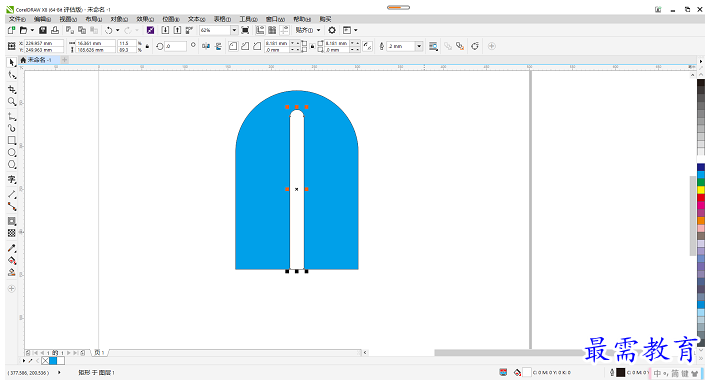Image resolution: width=706 pixels, height=381 pixels.
Task: Select the Color Eyedropper tool
Action: pos(12,248)
